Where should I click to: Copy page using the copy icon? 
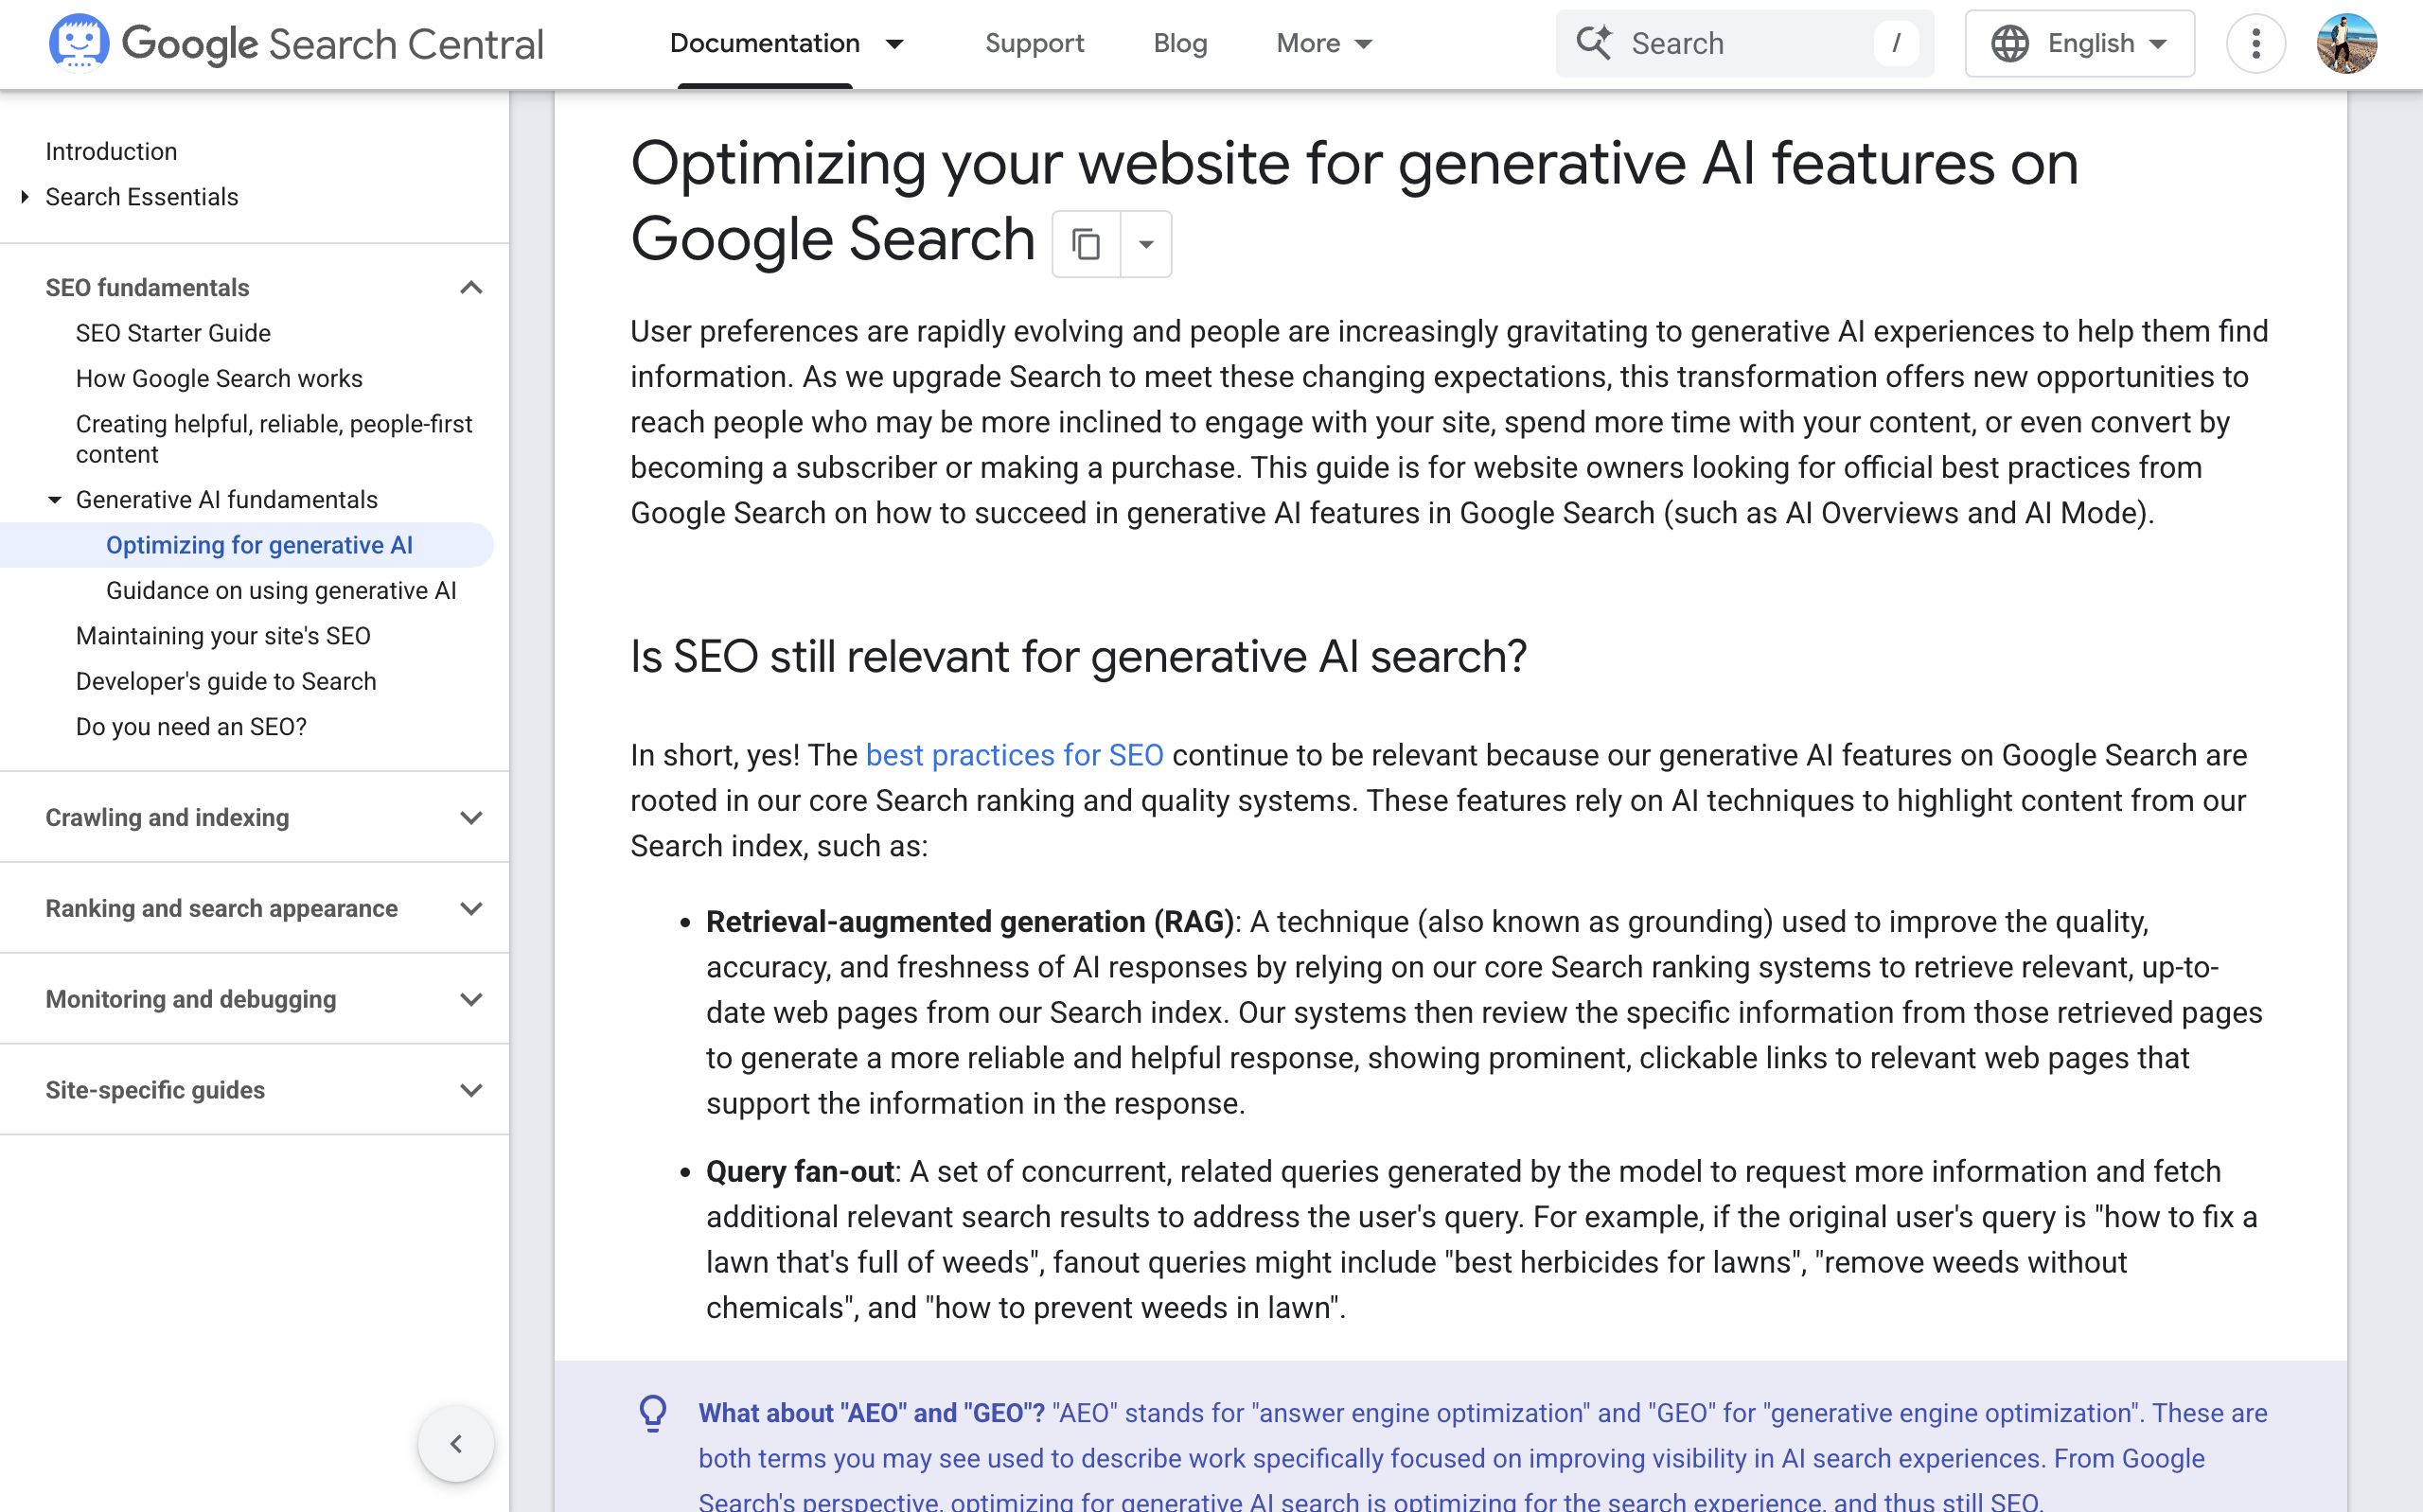(x=1086, y=243)
